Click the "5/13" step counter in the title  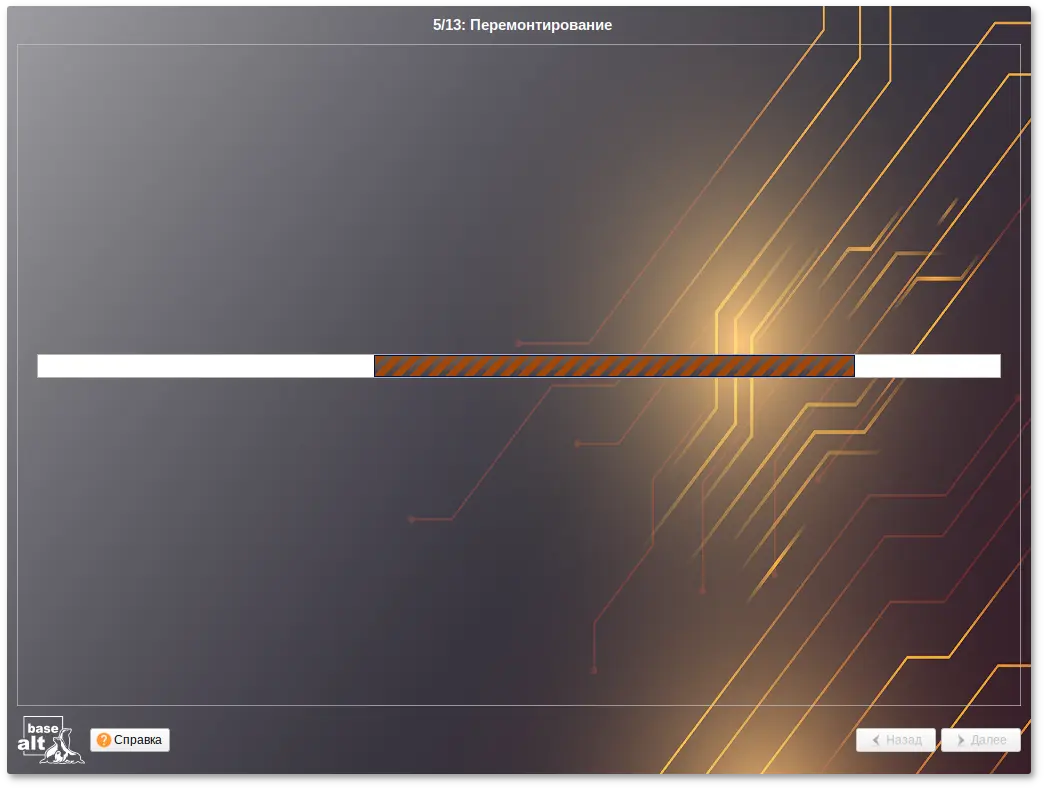pos(448,25)
